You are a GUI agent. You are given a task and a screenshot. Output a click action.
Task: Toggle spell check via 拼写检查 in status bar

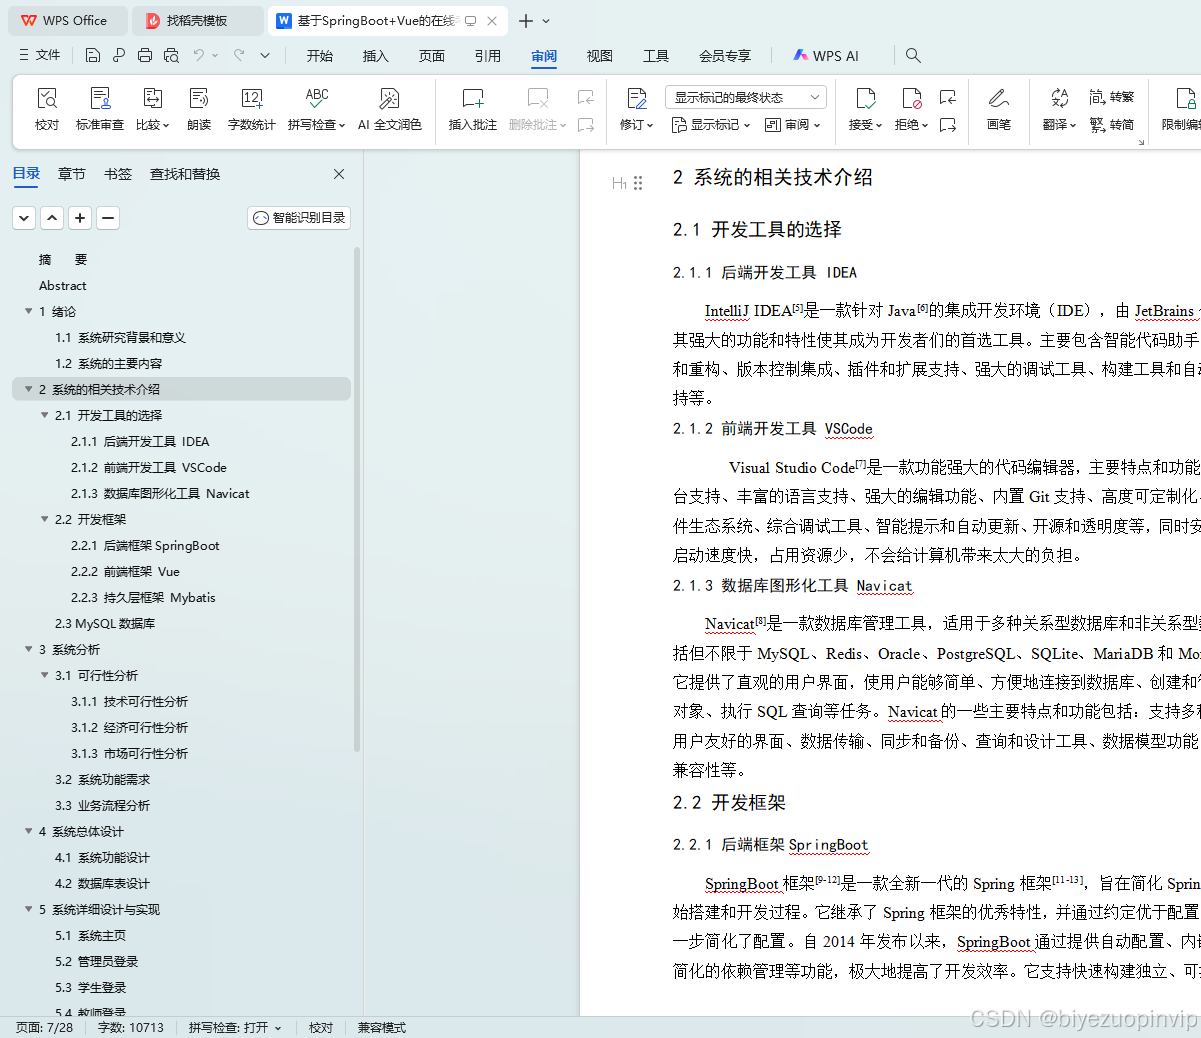[235, 1027]
